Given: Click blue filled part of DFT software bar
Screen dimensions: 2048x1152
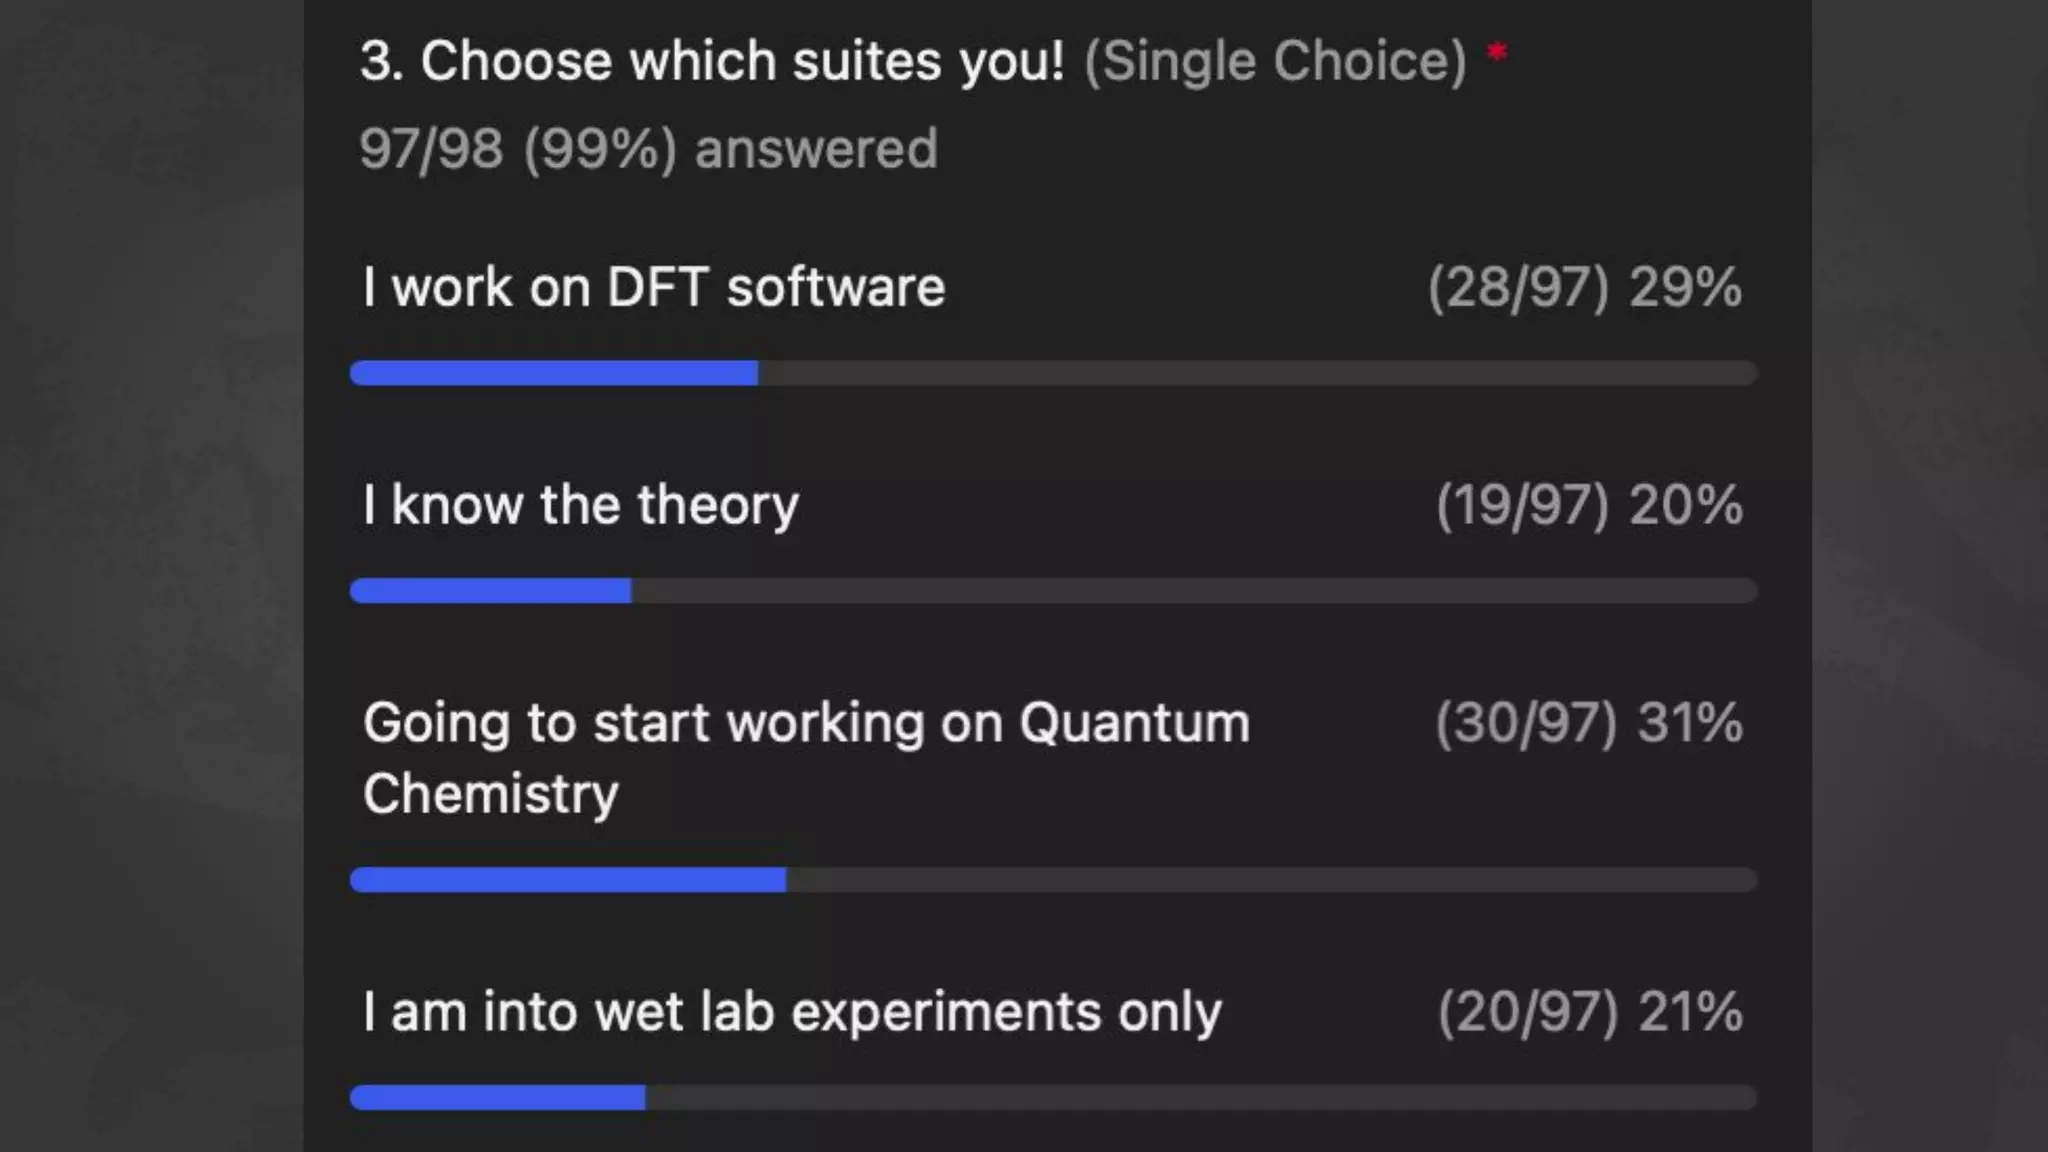Looking at the screenshot, I should 554,373.
